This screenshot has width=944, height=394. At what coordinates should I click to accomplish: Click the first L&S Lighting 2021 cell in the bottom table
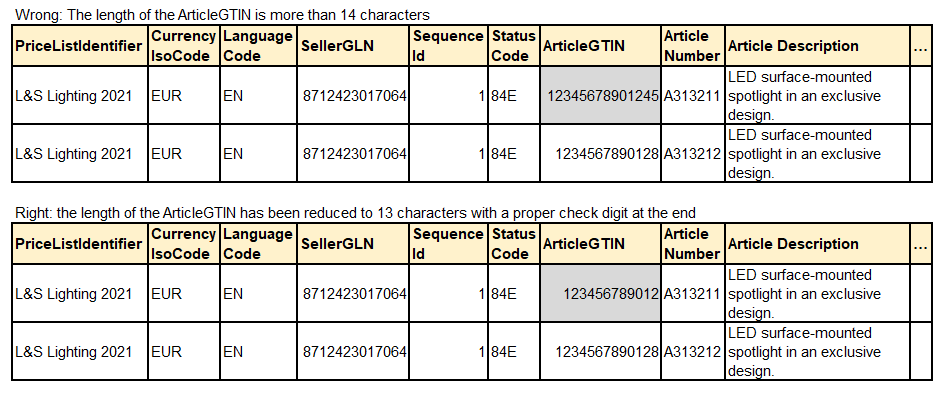pos(79,293)
